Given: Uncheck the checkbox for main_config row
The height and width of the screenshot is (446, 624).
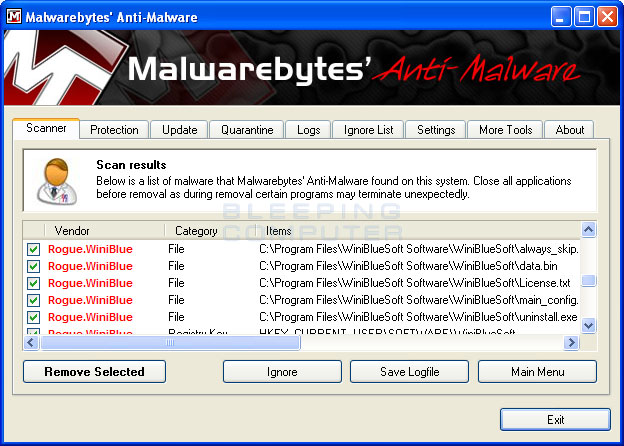Looking at the screenshot, I should pos(33,300).
